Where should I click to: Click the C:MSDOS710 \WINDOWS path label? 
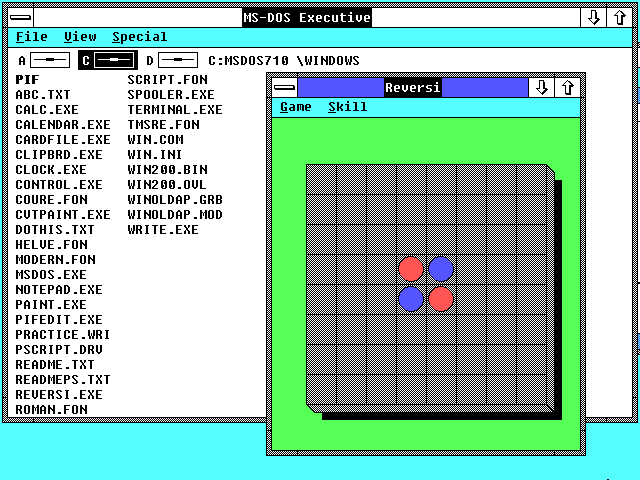click(284, 61)
